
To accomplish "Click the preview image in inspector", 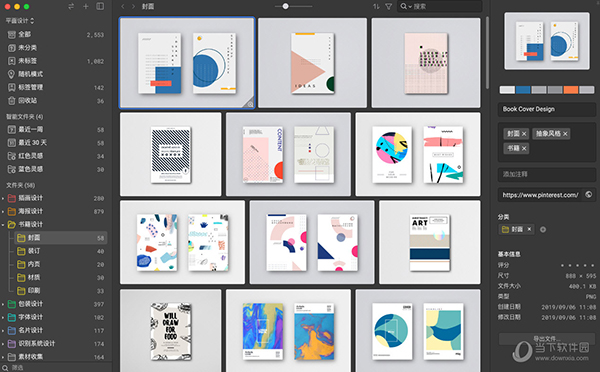I will tap(547, 41).
